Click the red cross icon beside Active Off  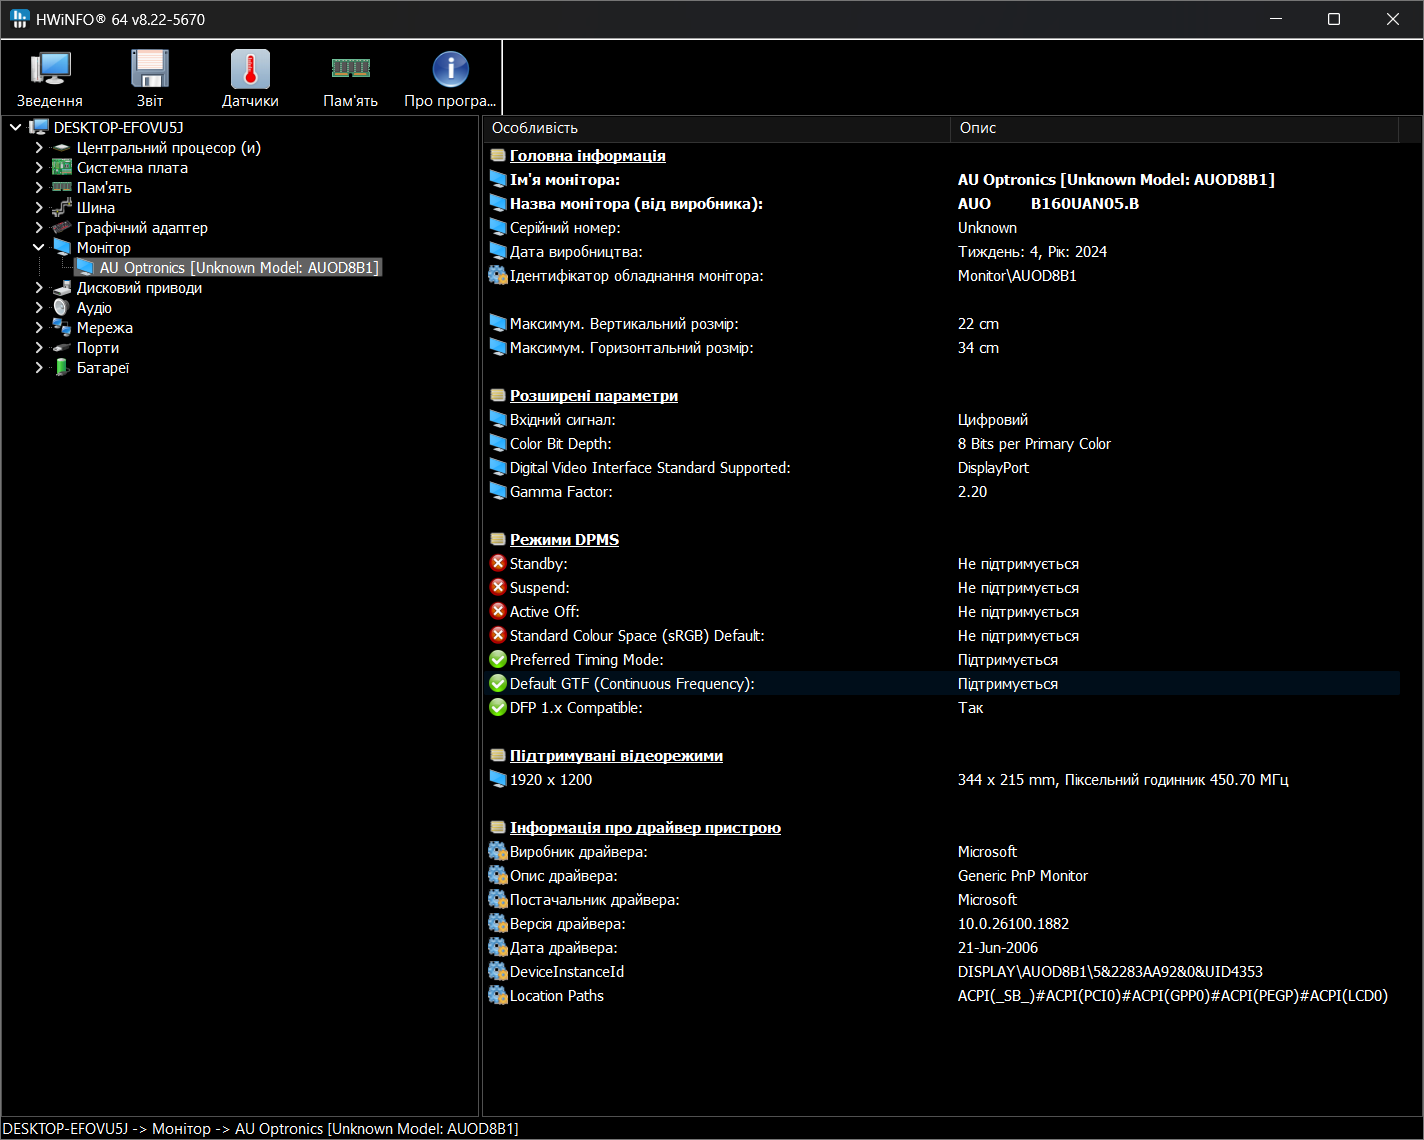point(498,611)
